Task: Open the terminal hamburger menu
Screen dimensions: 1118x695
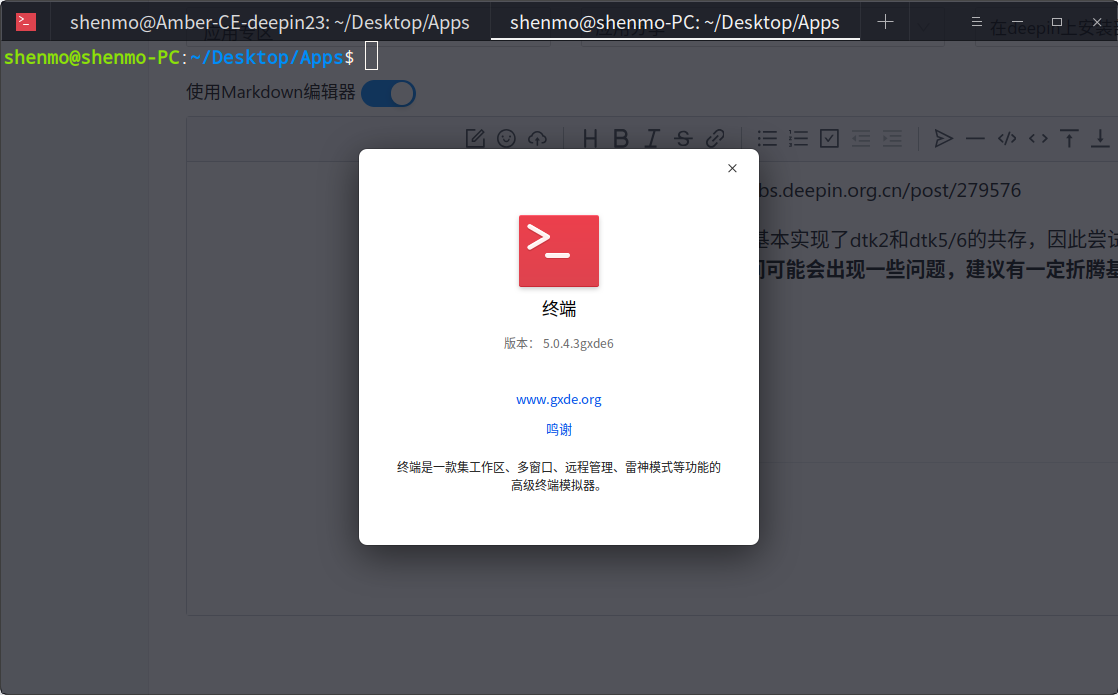Action: (x=977, y=22)
